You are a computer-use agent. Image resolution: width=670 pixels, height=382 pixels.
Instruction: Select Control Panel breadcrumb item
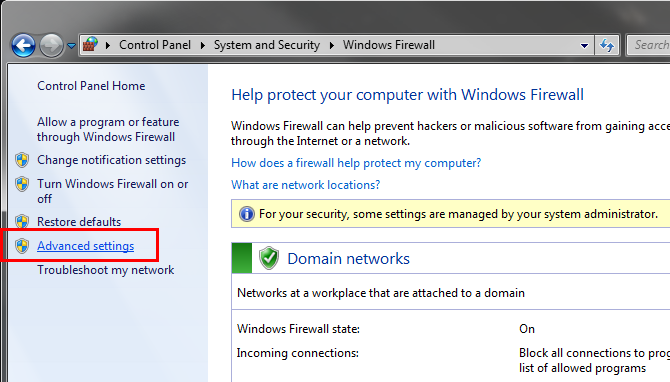pyautogui.click(x=155, y=45)
